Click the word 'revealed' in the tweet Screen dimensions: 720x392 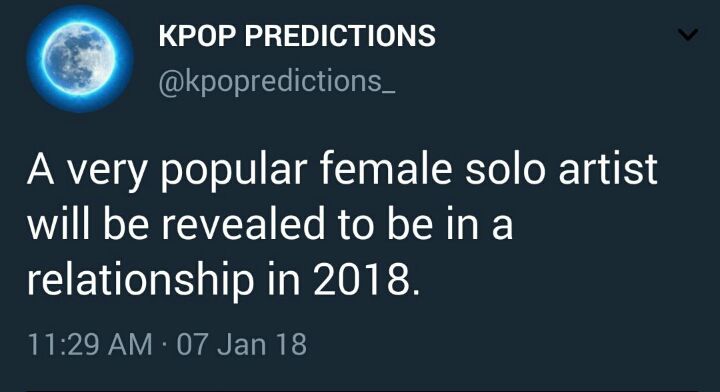click(x=243, y=224)
